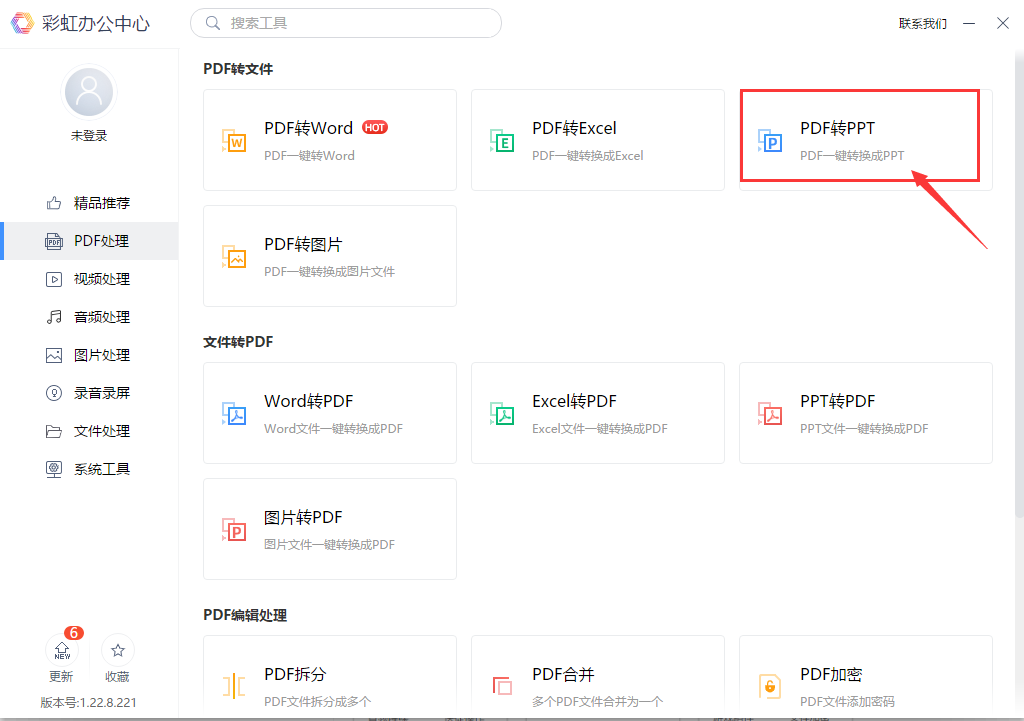1024x721 pixels.
Task: Open the 图片转PDF tool title
Action: (303, 517)
